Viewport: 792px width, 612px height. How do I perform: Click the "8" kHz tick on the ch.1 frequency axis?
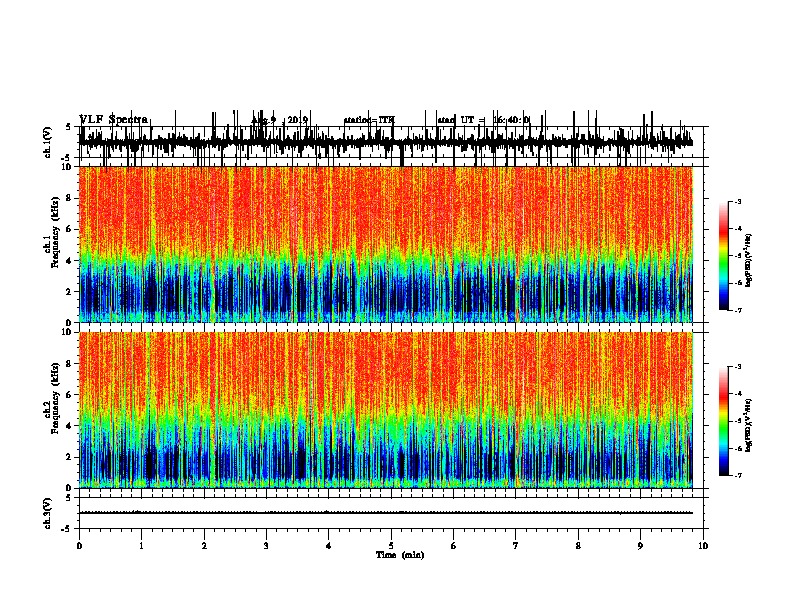(x=70, y=198)
